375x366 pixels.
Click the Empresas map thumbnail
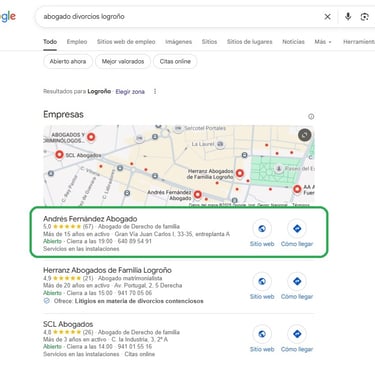coord(179,165)
